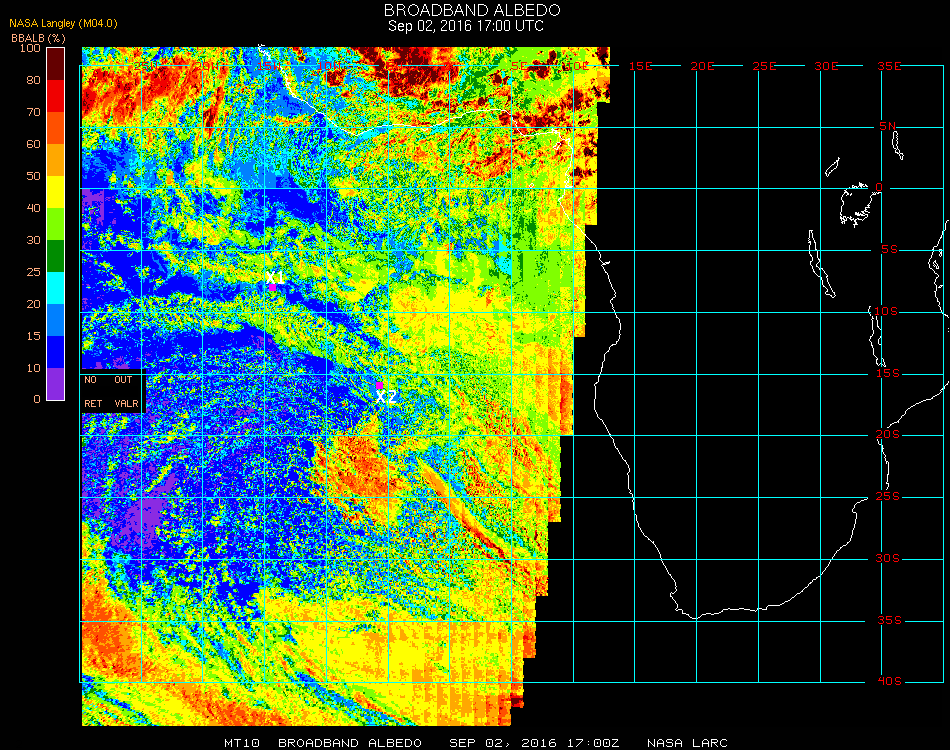Click the '30E' longitude label

click(826, 66)
